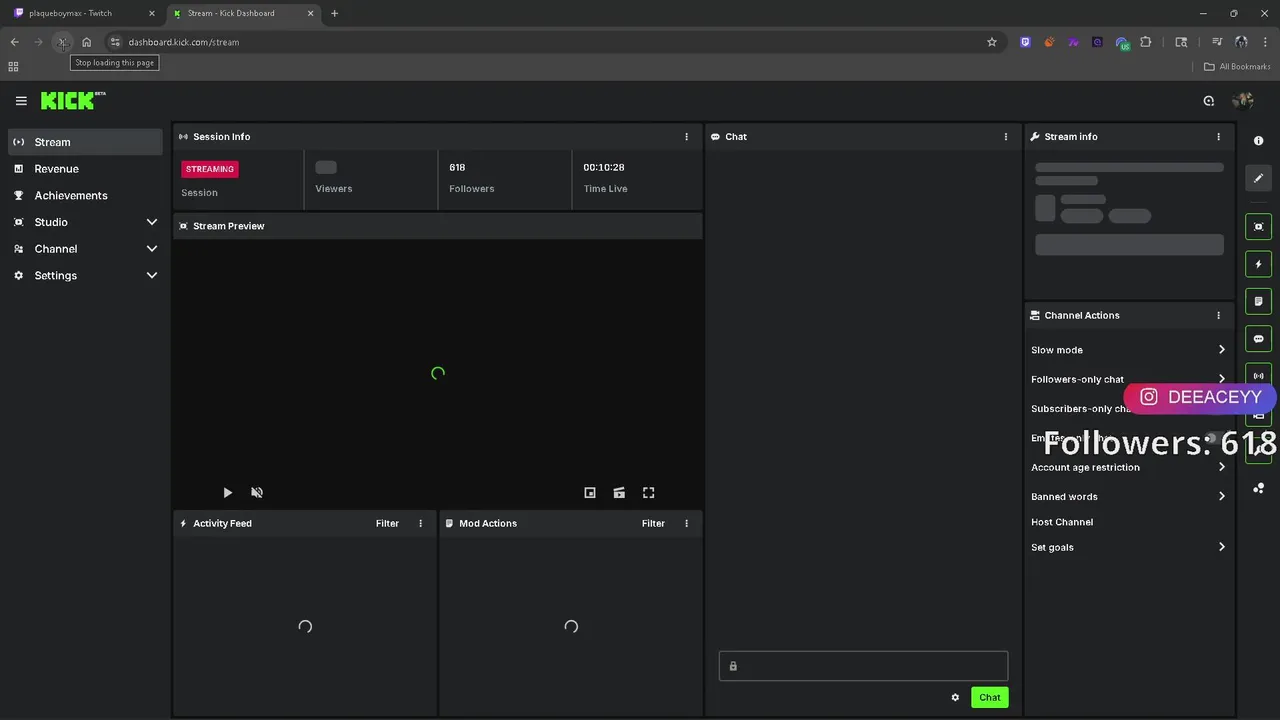Open Mod Actions three-dot menu

click(x=686, y=523)
